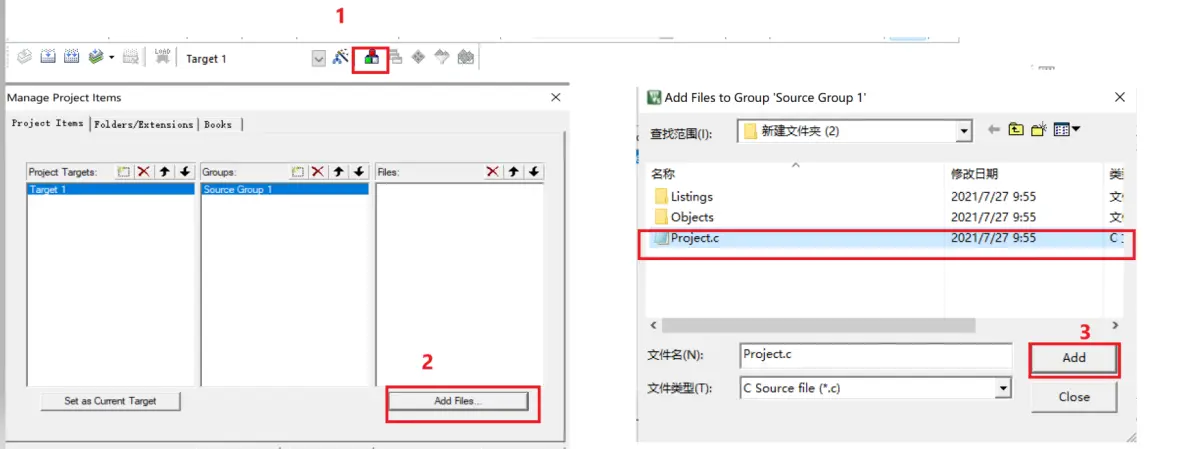The height and width of the screenshot is (449, 1192).
Task: Select Target 1 in Project Targets list
Action: [x=111, y=189]
